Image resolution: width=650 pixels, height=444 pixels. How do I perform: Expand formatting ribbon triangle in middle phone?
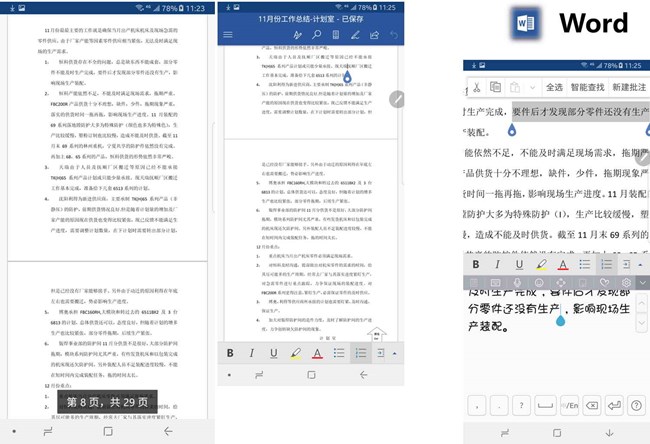(395, 354)
